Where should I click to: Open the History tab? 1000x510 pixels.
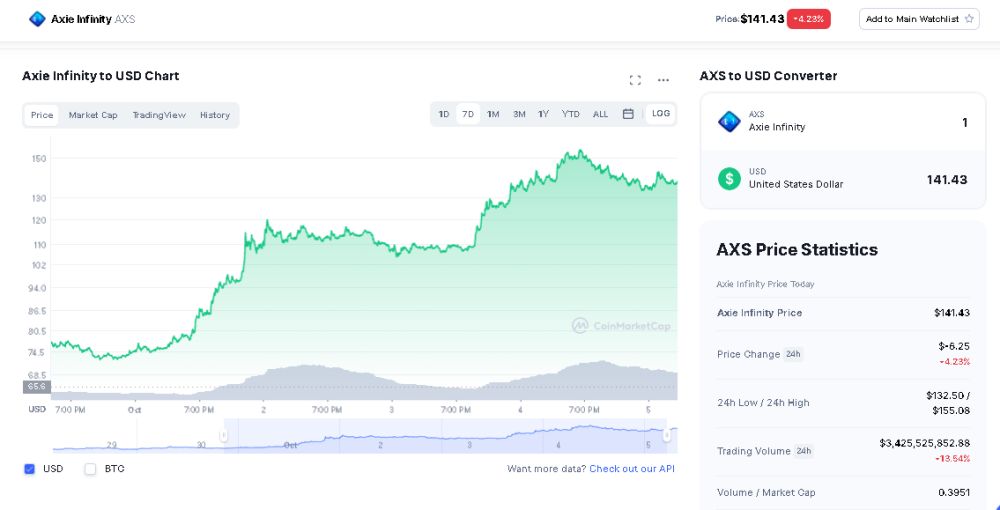coord(215,115)
